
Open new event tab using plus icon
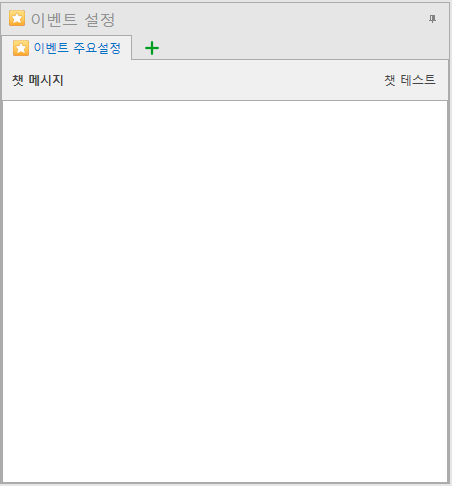(152, 48)
